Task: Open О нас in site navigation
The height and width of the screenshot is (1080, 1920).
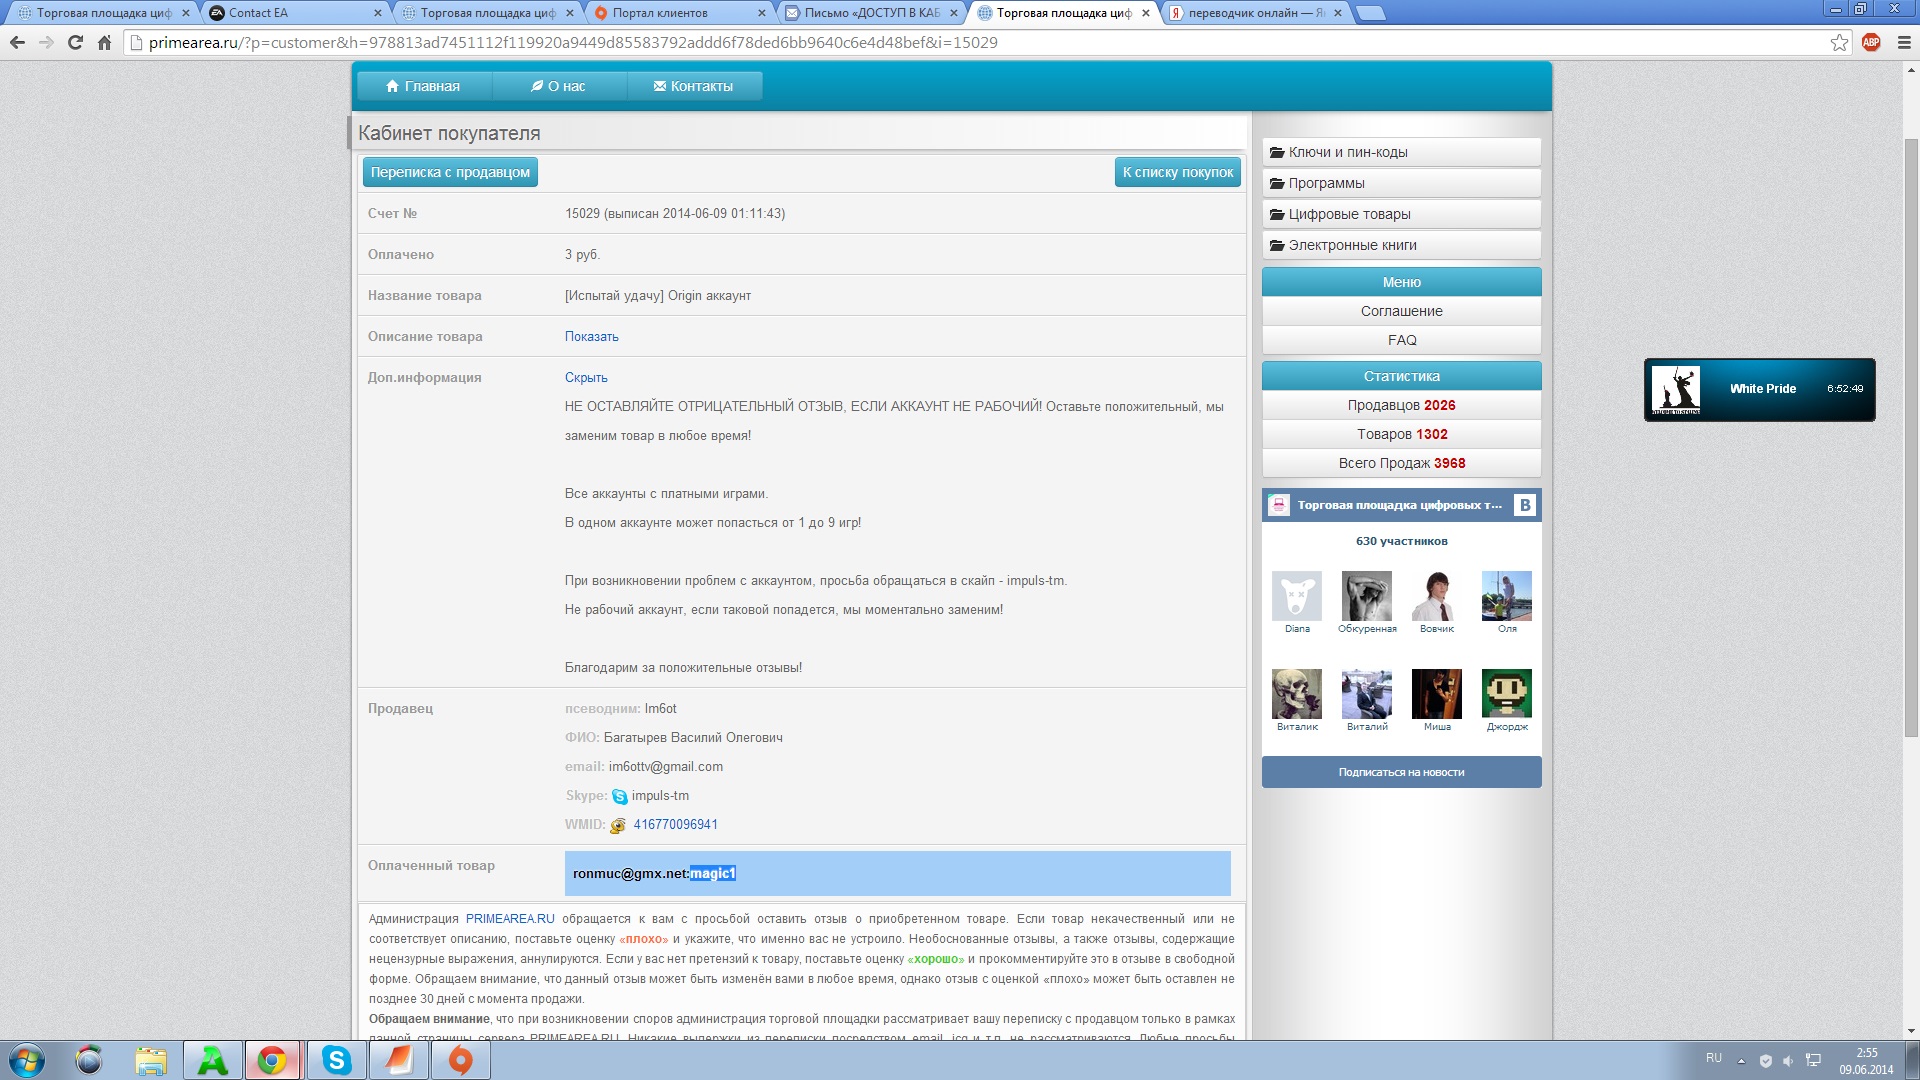Action: tap(558, 86)
